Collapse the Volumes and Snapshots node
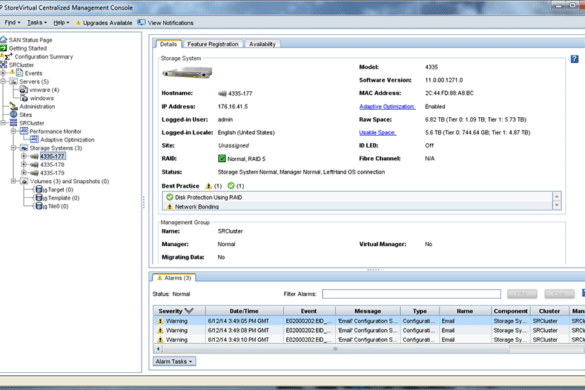This screenshot has width=585, height=390. pos(13,181)
